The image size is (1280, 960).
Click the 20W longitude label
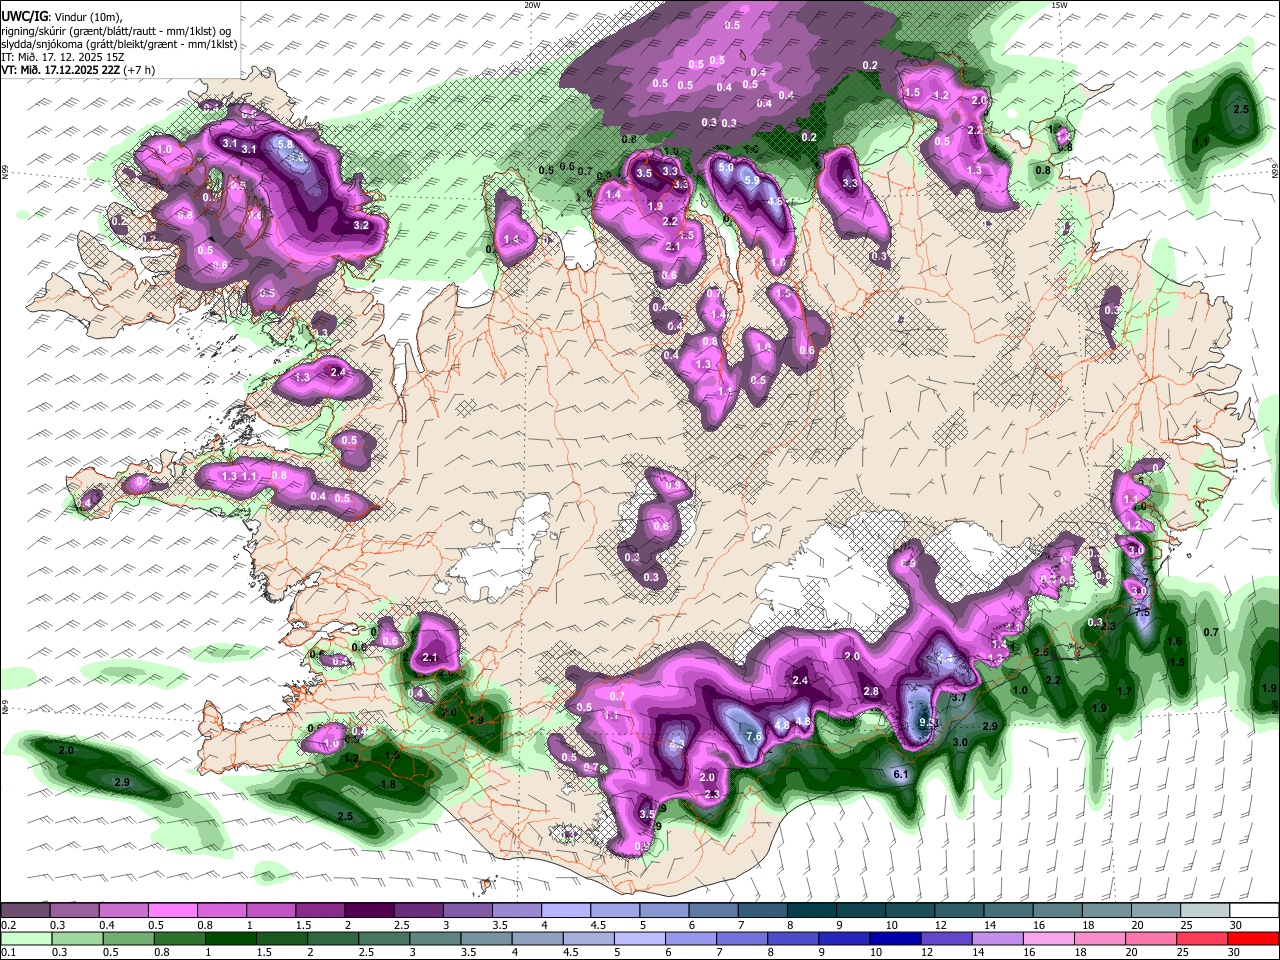coord(532,5)
